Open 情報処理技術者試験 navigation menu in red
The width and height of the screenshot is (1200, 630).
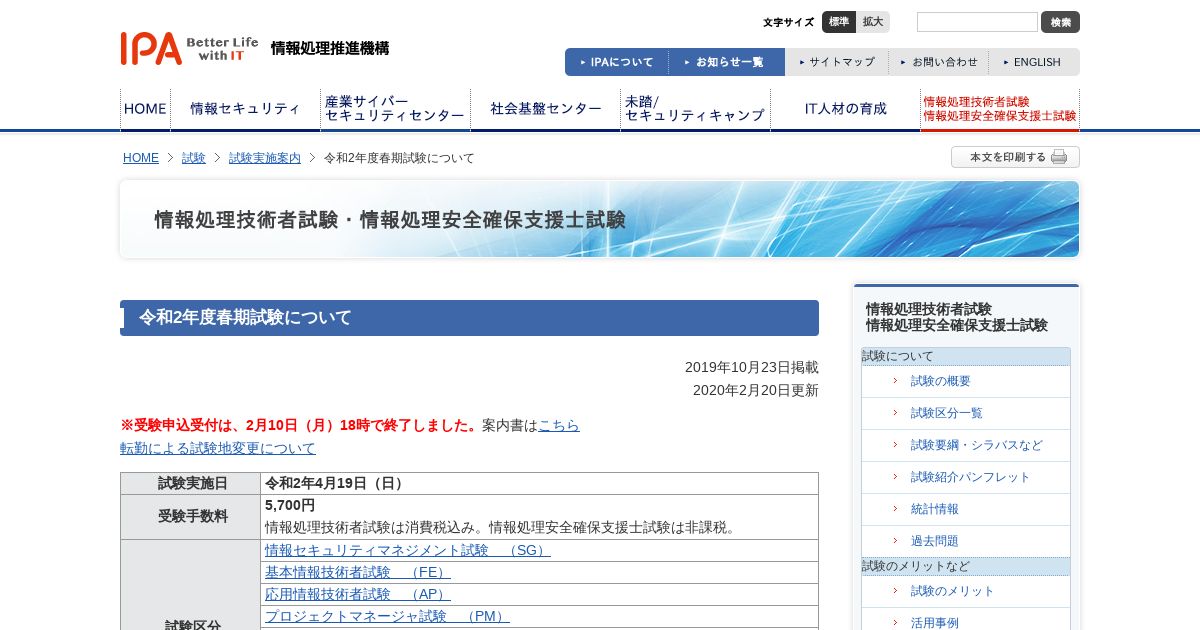point(1000,109)
